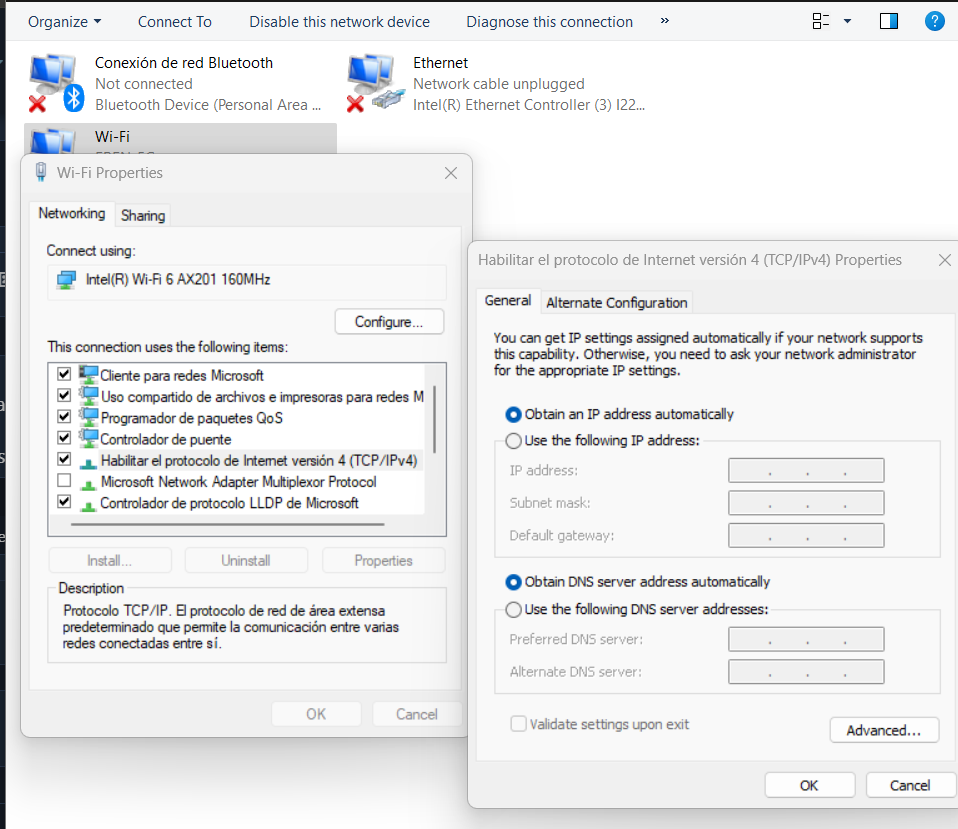958x829 pixels.
Task: Open the Alternate Configuration tab
Action: click(x=616, y=302)
